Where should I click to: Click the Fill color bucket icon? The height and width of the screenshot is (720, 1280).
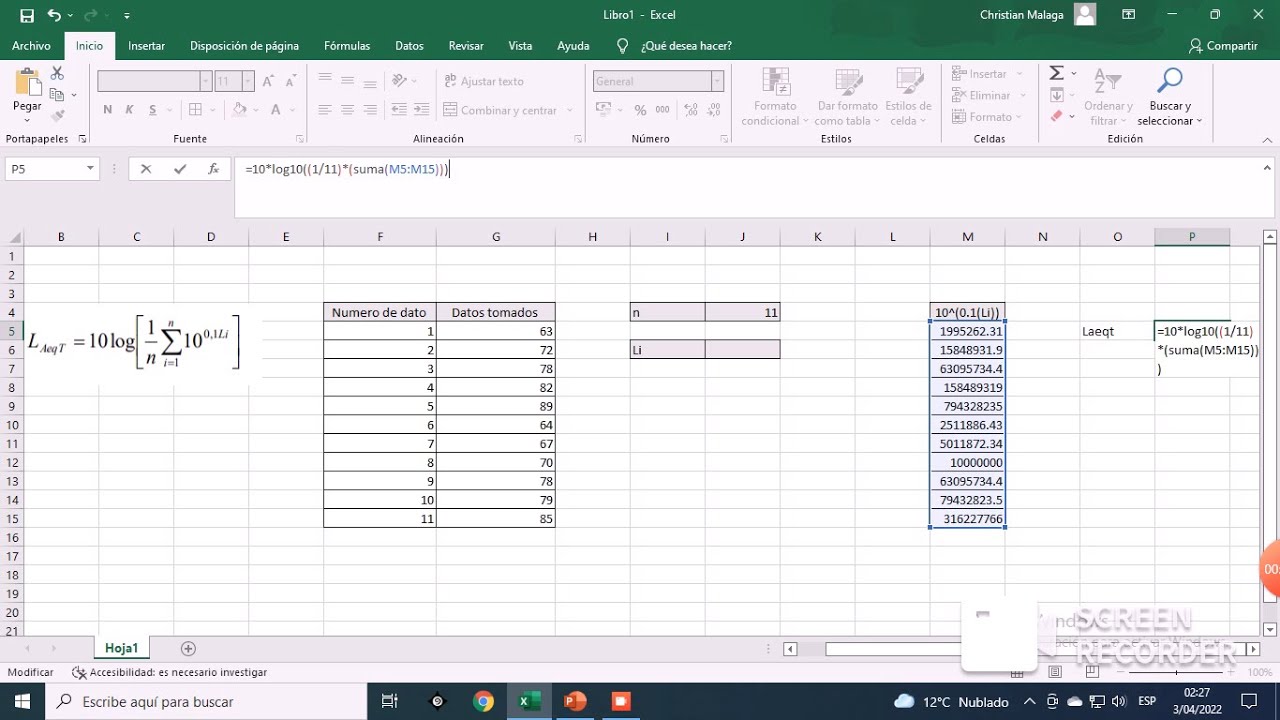click(240, 110)
